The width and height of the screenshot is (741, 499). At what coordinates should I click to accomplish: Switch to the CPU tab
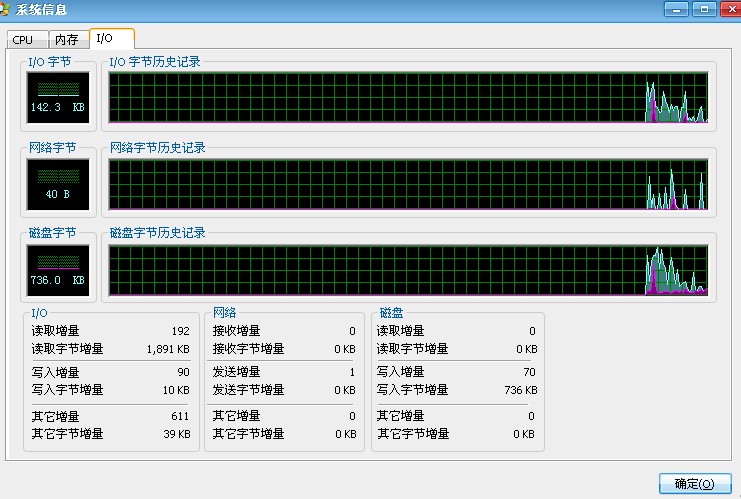point(27,40)
